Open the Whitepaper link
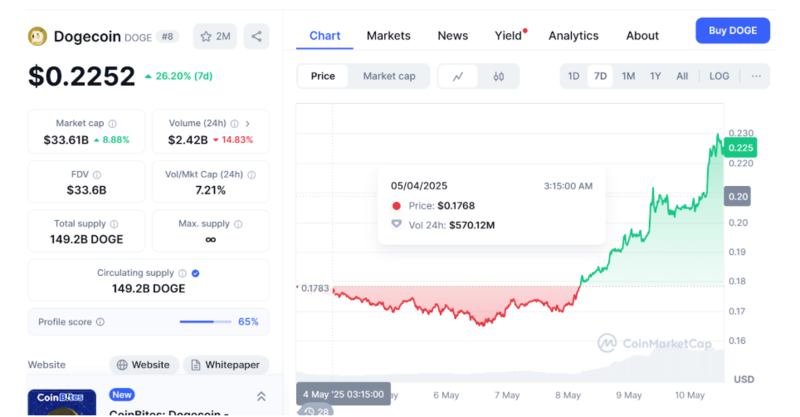Image resolution: width=800 pixels, height=417 pixels. pos(226,364)
